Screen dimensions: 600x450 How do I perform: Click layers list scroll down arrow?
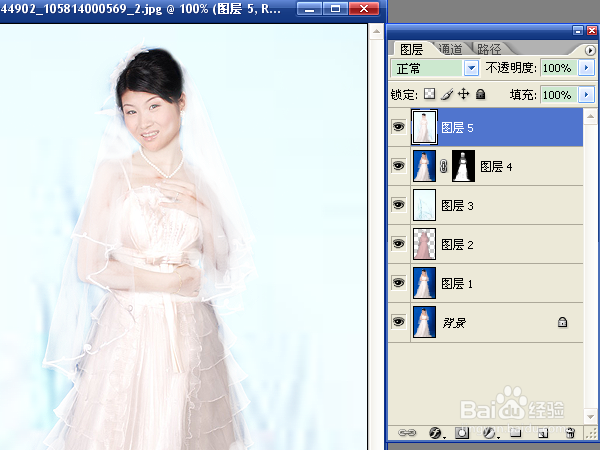point(590,416)
